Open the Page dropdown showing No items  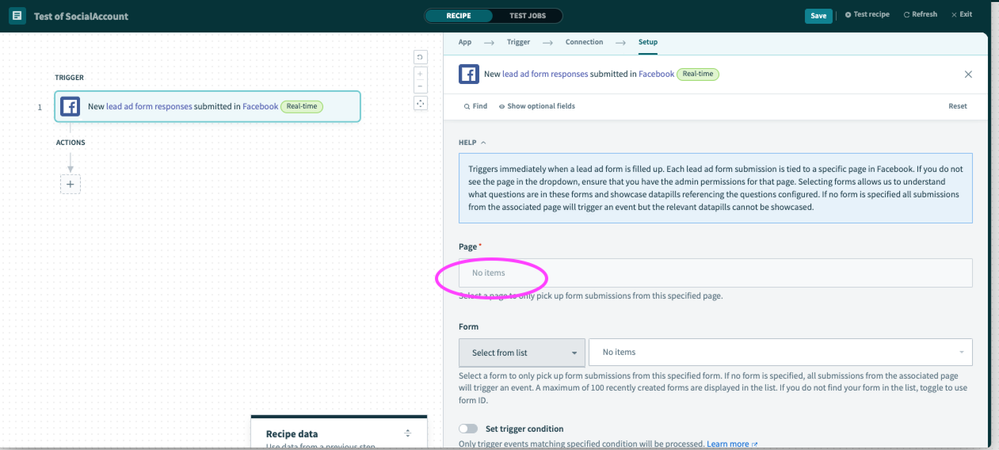click(715, 273)
